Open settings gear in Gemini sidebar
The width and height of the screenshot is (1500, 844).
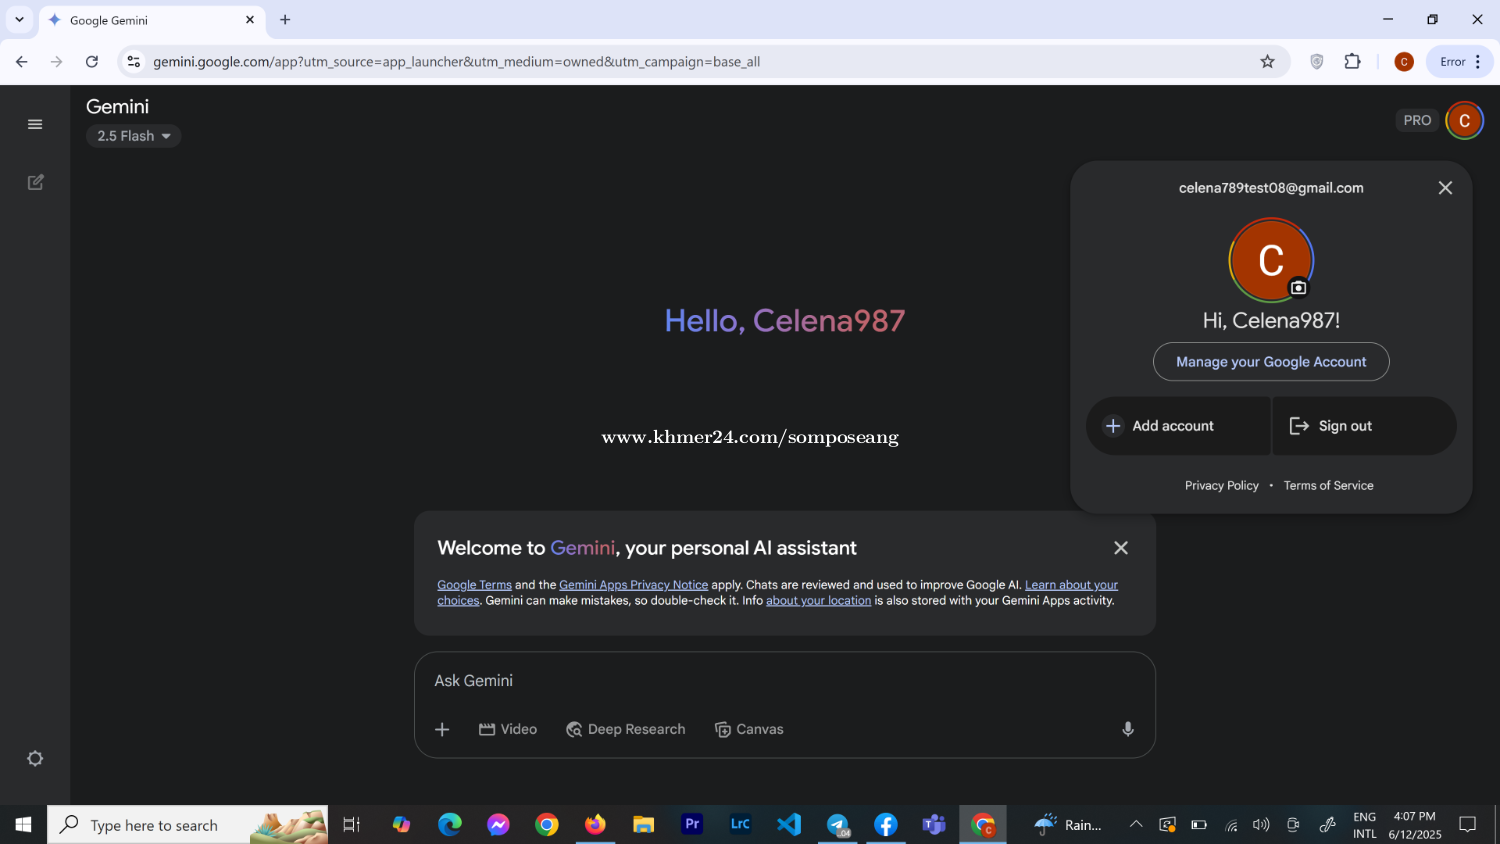pos(35,758)
